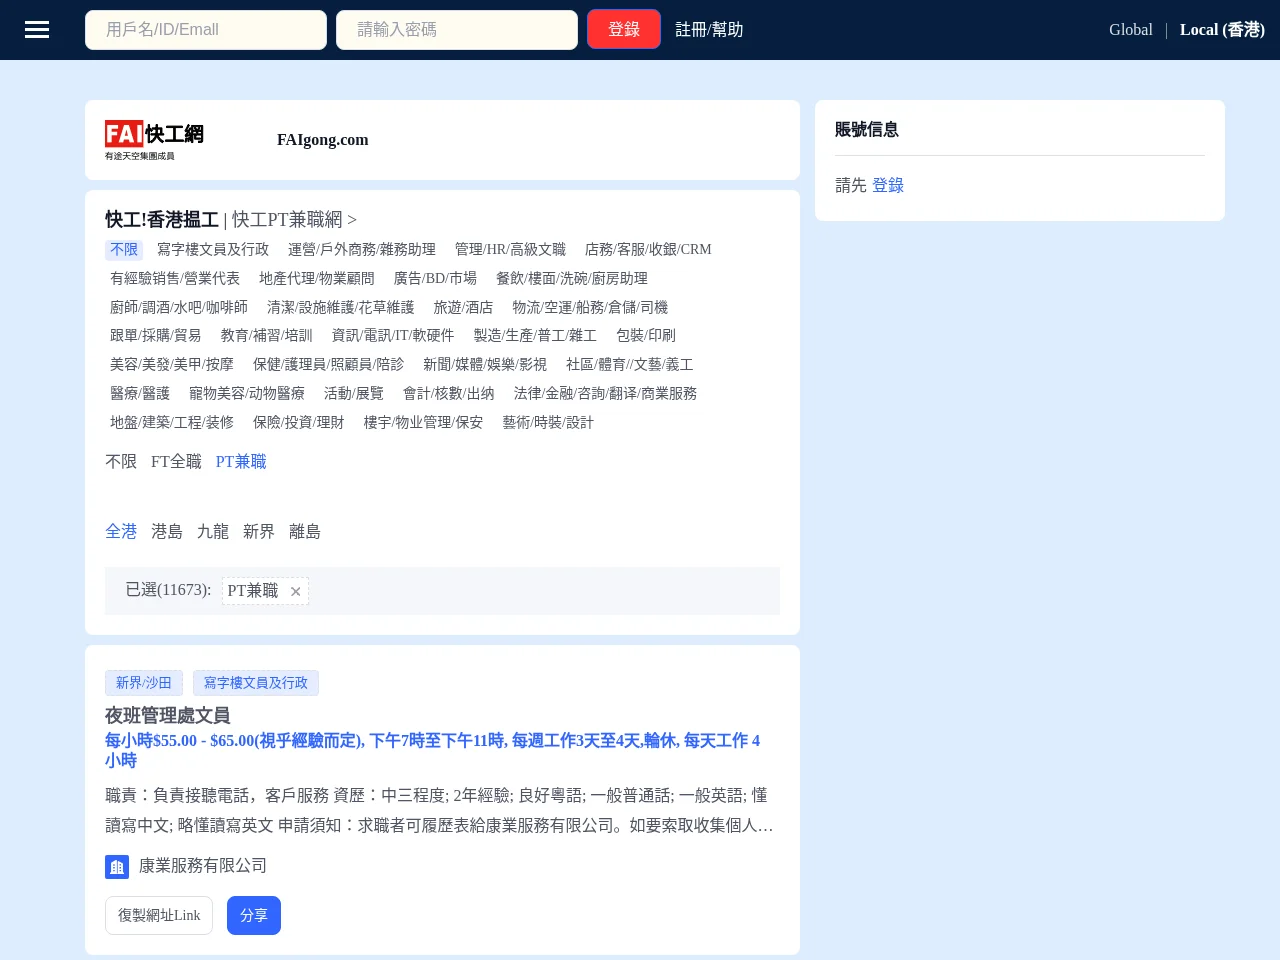Filter by 教育/補習/培訓
Viewport: 1280px width, 960px height.
266,336
